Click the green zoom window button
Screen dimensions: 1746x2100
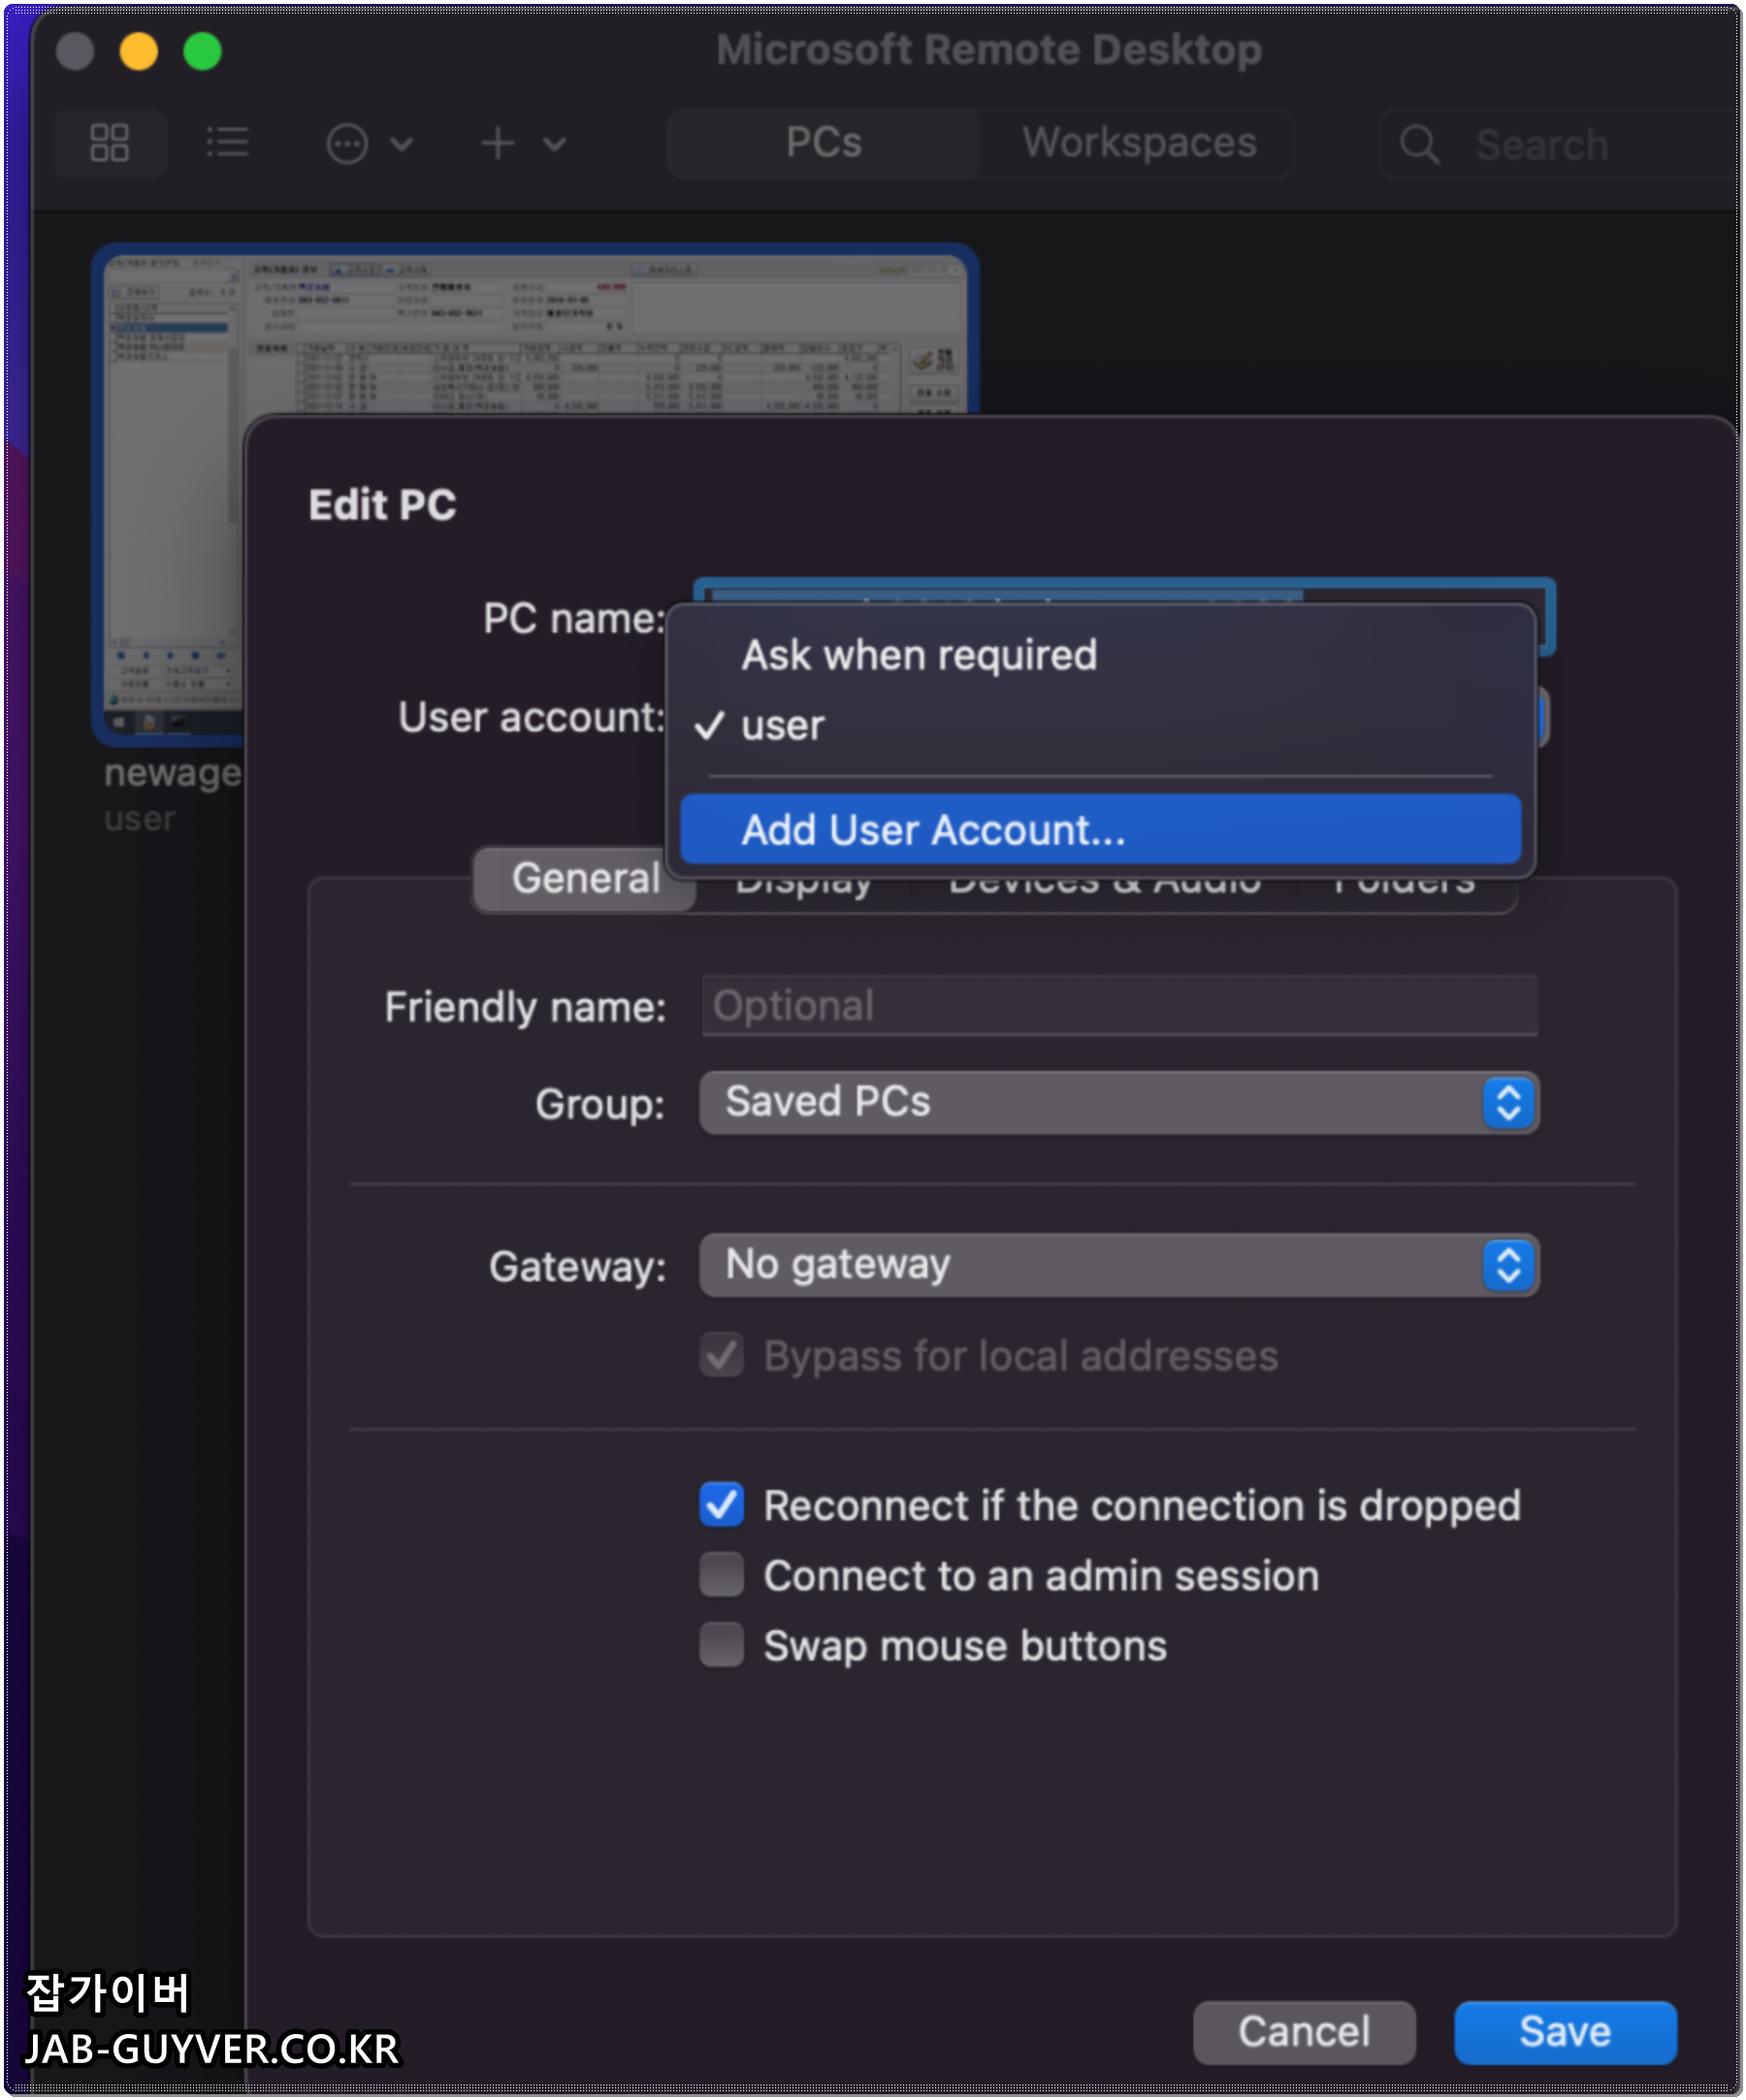pyautogui.click(x=203, y=51)
